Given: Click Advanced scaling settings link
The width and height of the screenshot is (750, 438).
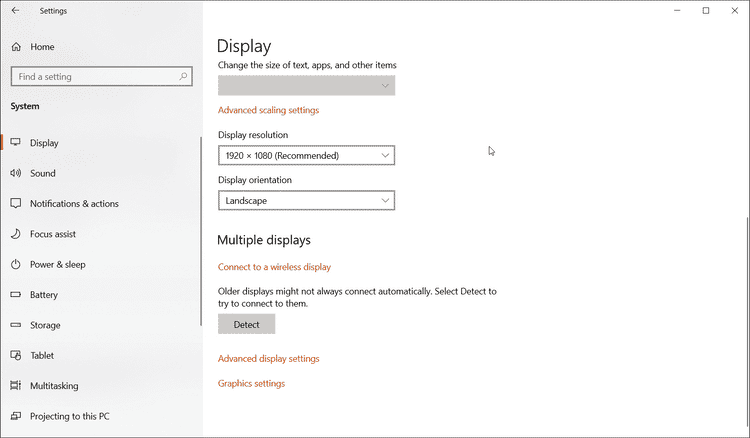Looking at the screenshot, I should [268, 110].
